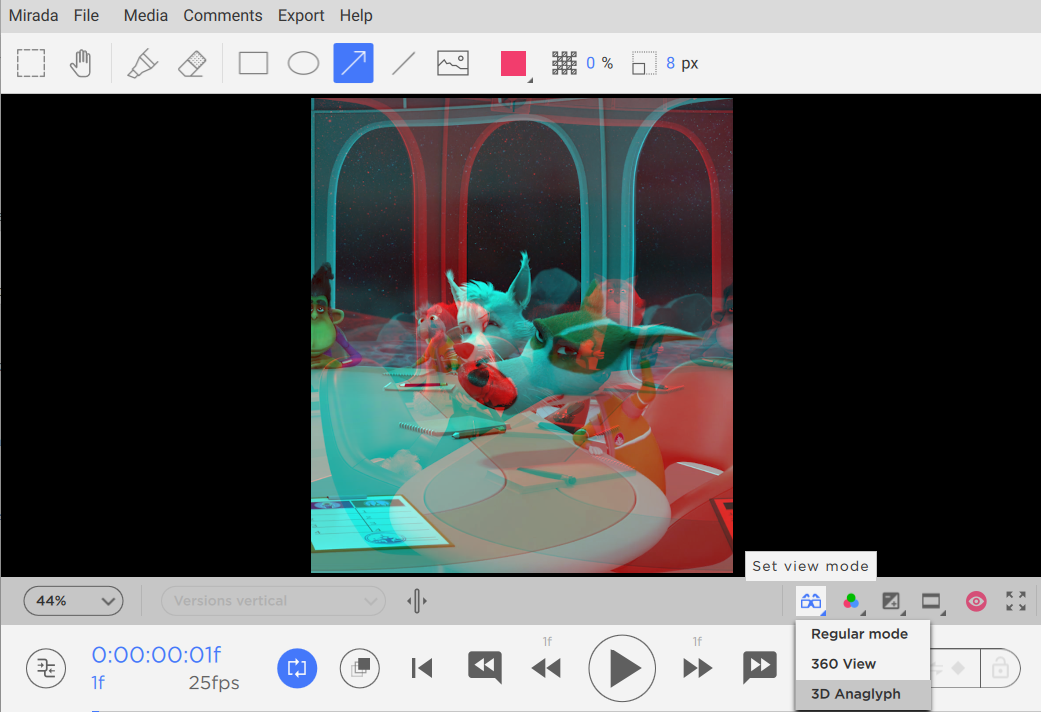The width and height of the screenshot is (1041, 712).
Task: Jump to the first frame
Action: click(422, 668)
